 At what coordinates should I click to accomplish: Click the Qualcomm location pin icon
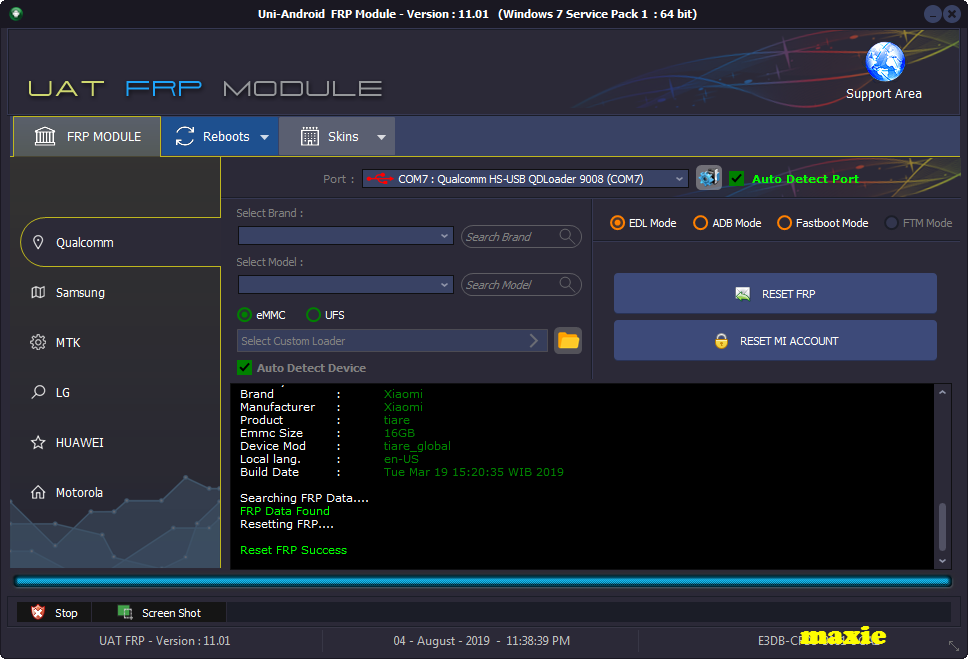pyautogui.click(x=38, y=242)
